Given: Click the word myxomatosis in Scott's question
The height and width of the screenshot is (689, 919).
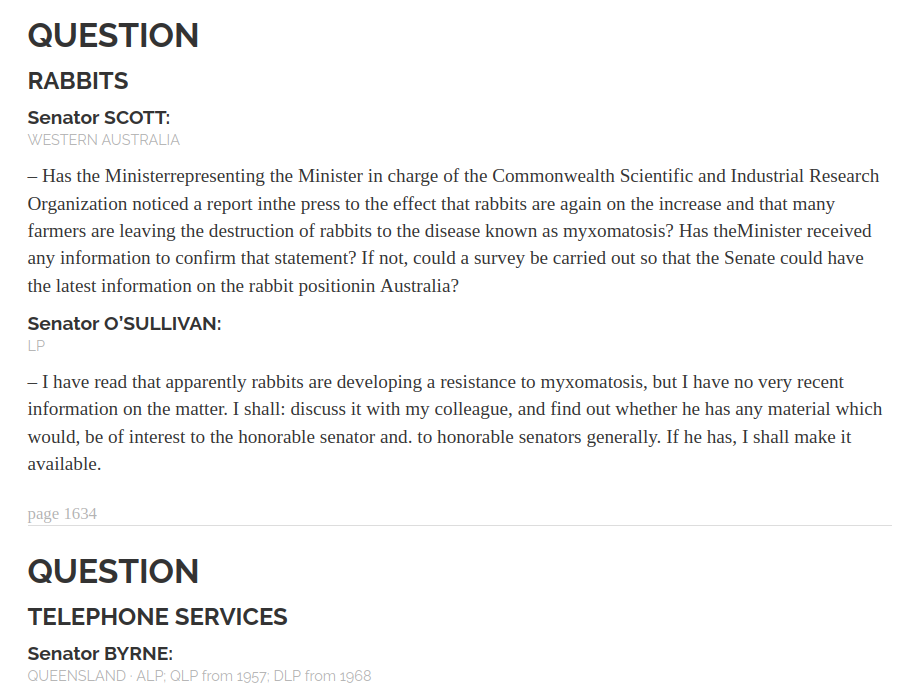Looking at the screenshot, I should tap(613, 231).
